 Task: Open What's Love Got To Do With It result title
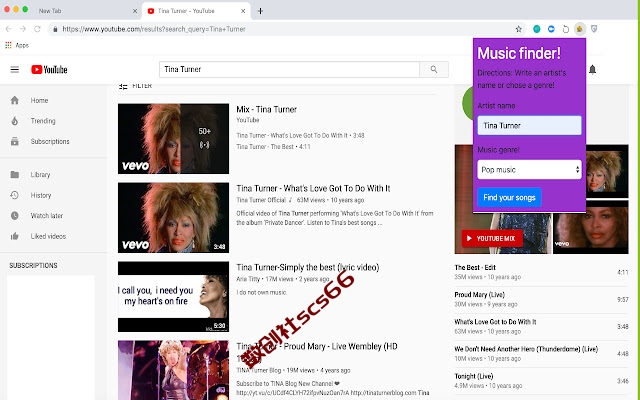pos(313,188)
